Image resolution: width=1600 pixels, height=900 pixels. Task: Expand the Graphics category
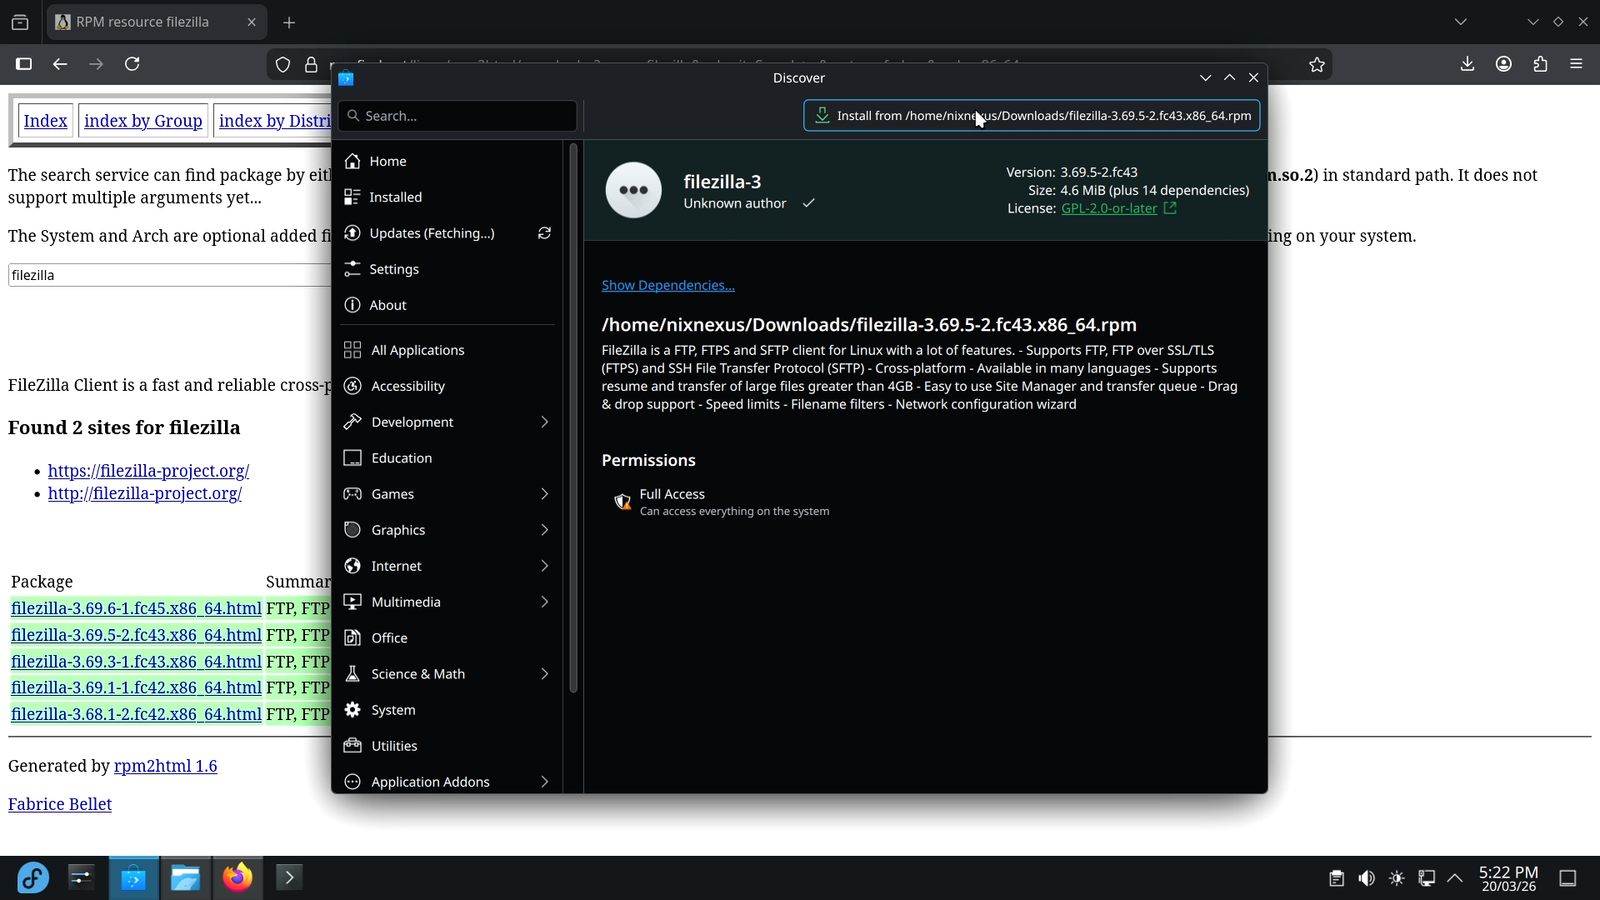point(544,530)
